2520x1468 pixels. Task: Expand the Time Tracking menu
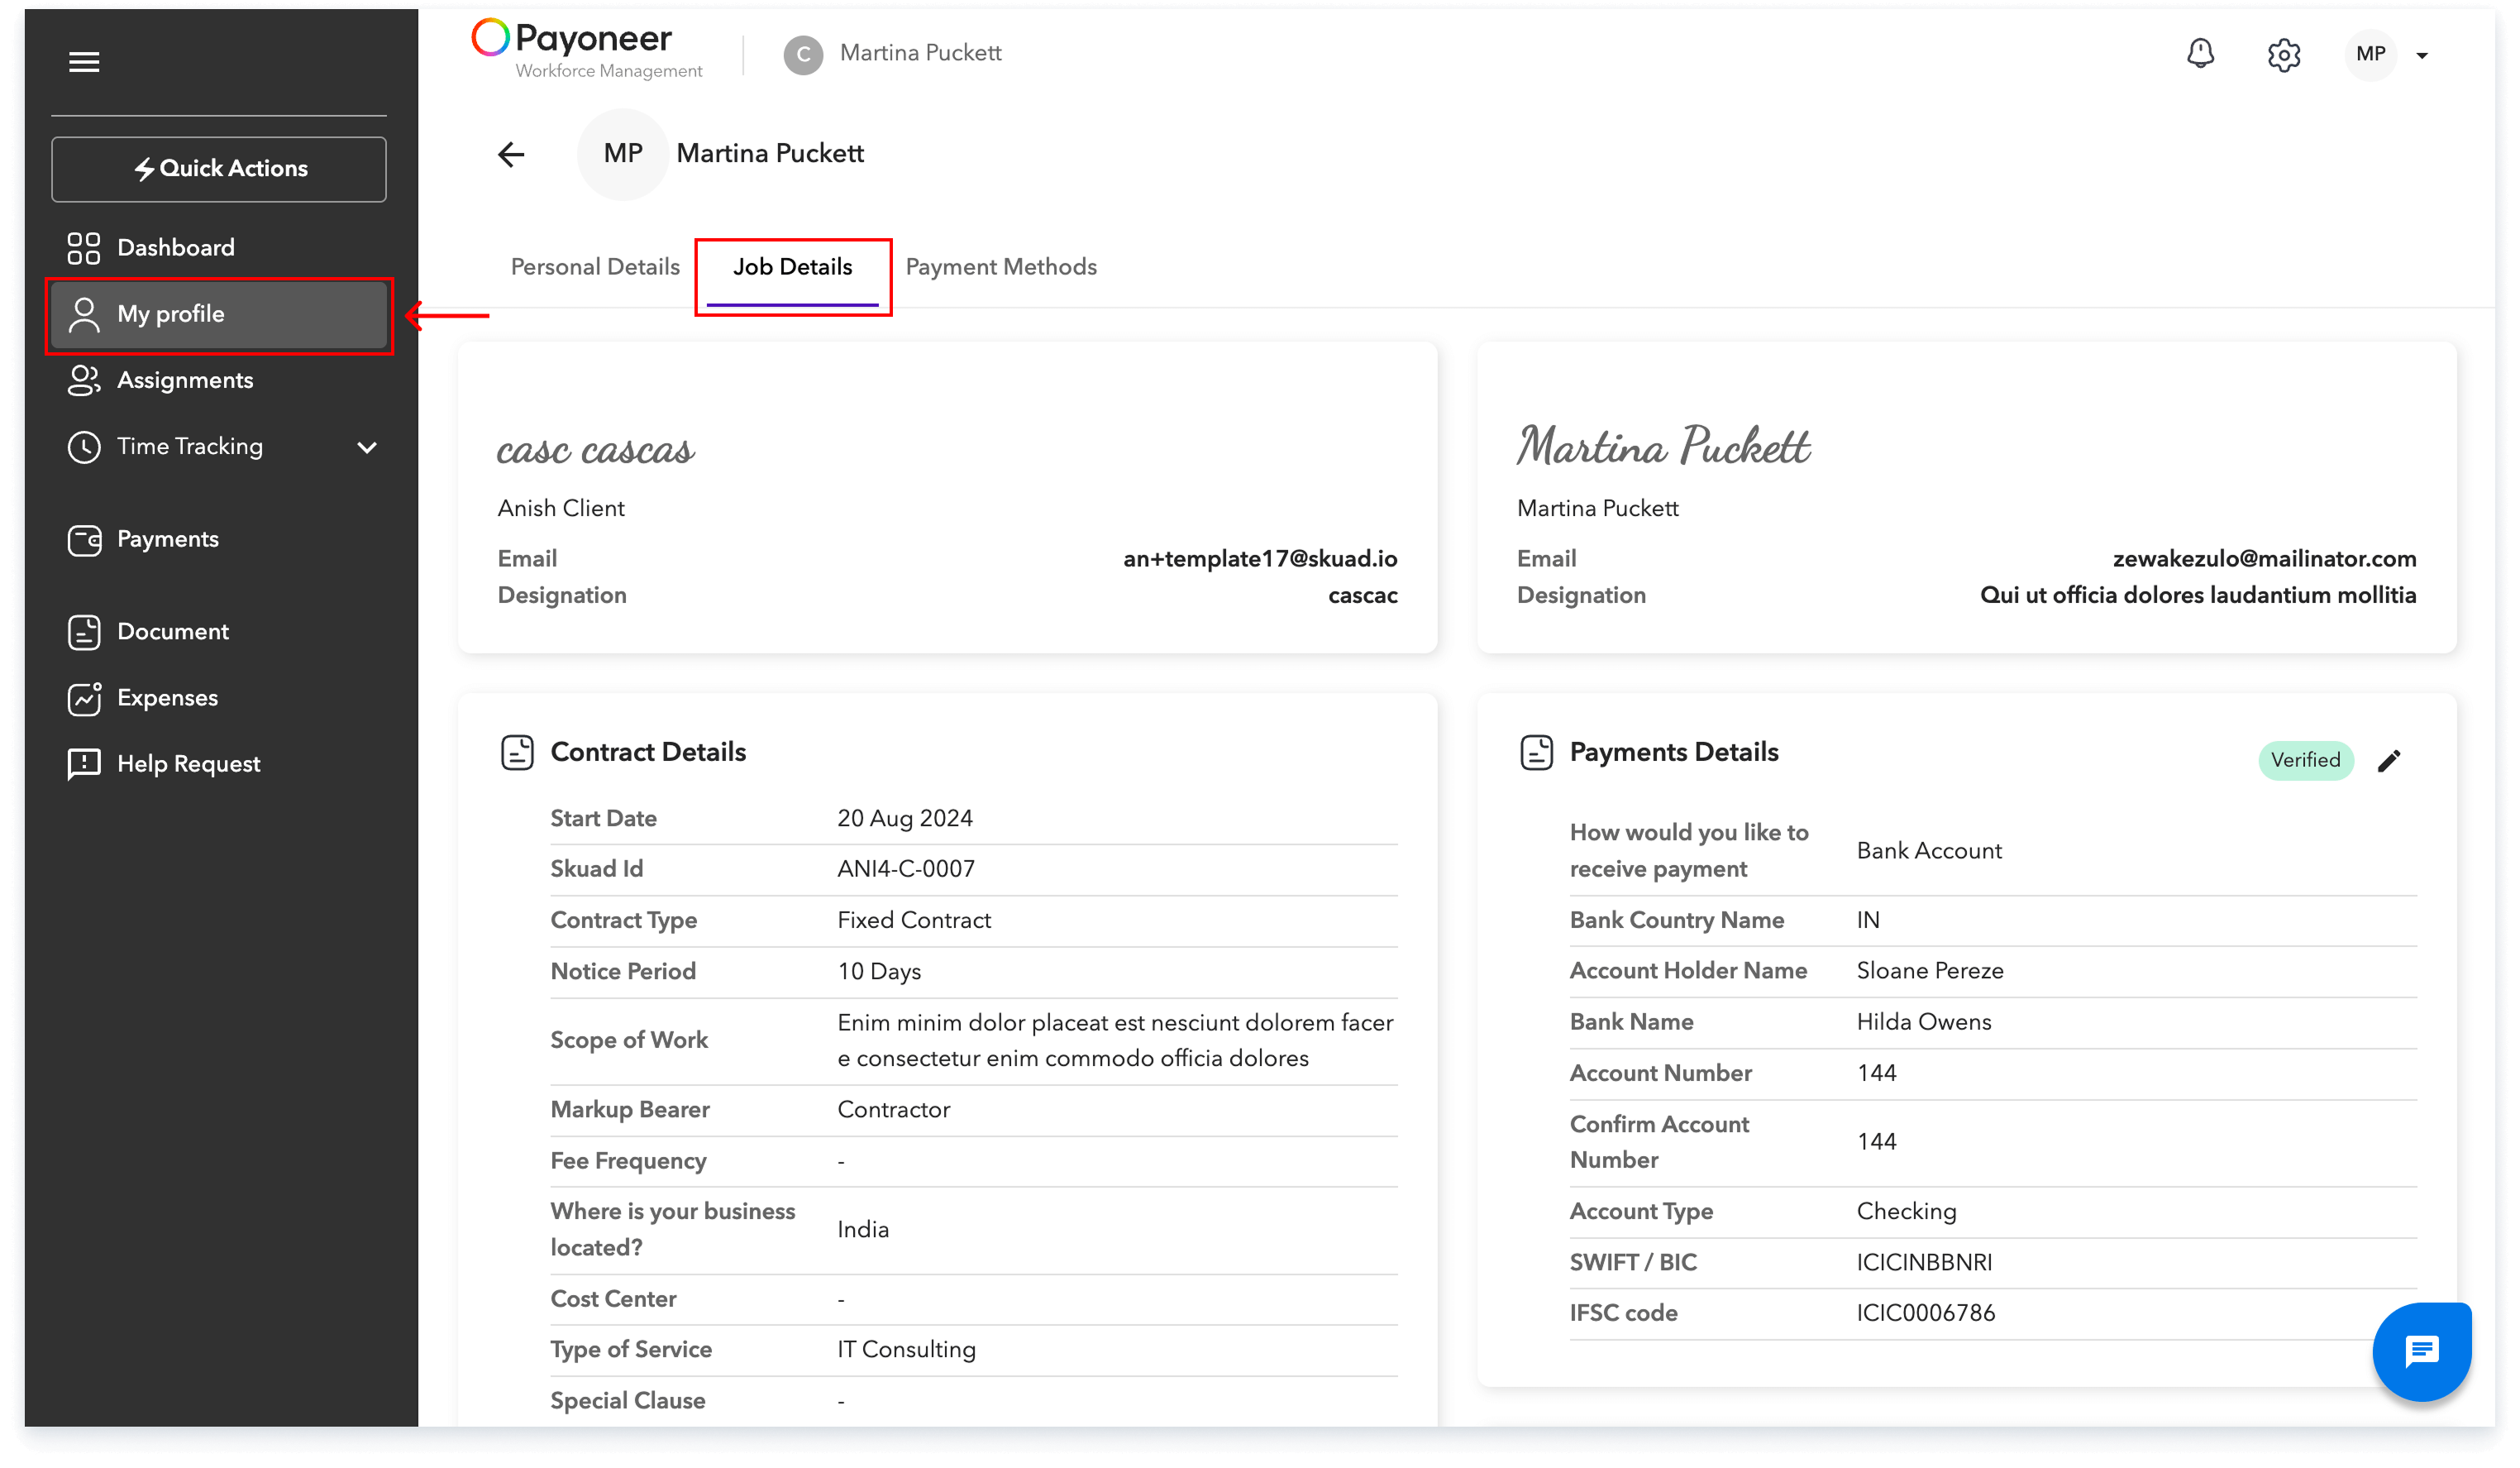367,447
